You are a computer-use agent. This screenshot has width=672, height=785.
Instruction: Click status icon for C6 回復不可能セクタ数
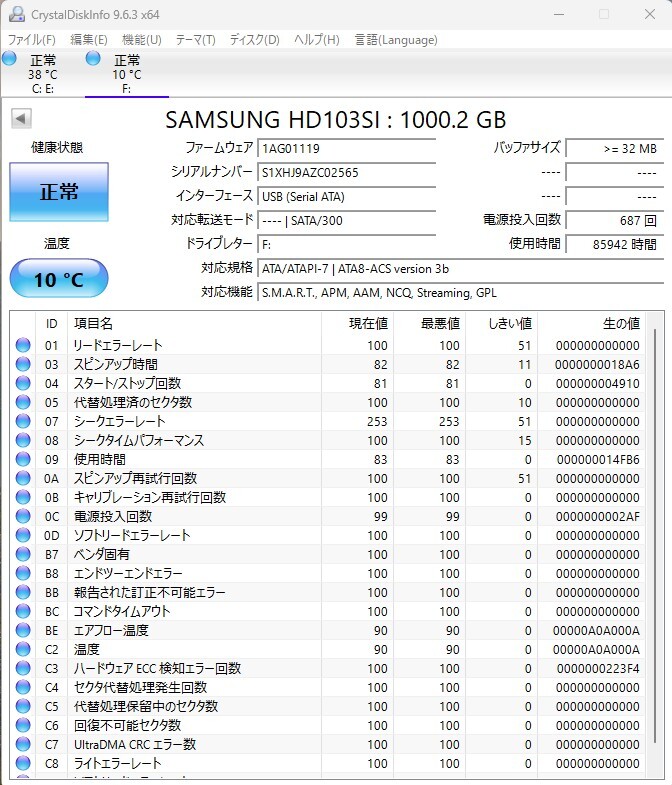pyautogui.click(x=23, y=725)
